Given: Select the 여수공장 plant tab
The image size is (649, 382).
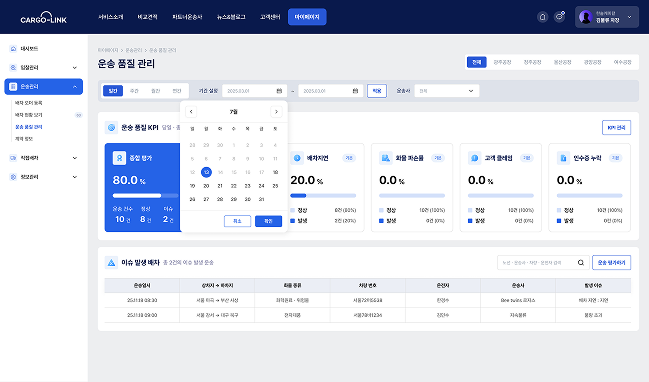Looking at the screenshot, I should point(623,62).
